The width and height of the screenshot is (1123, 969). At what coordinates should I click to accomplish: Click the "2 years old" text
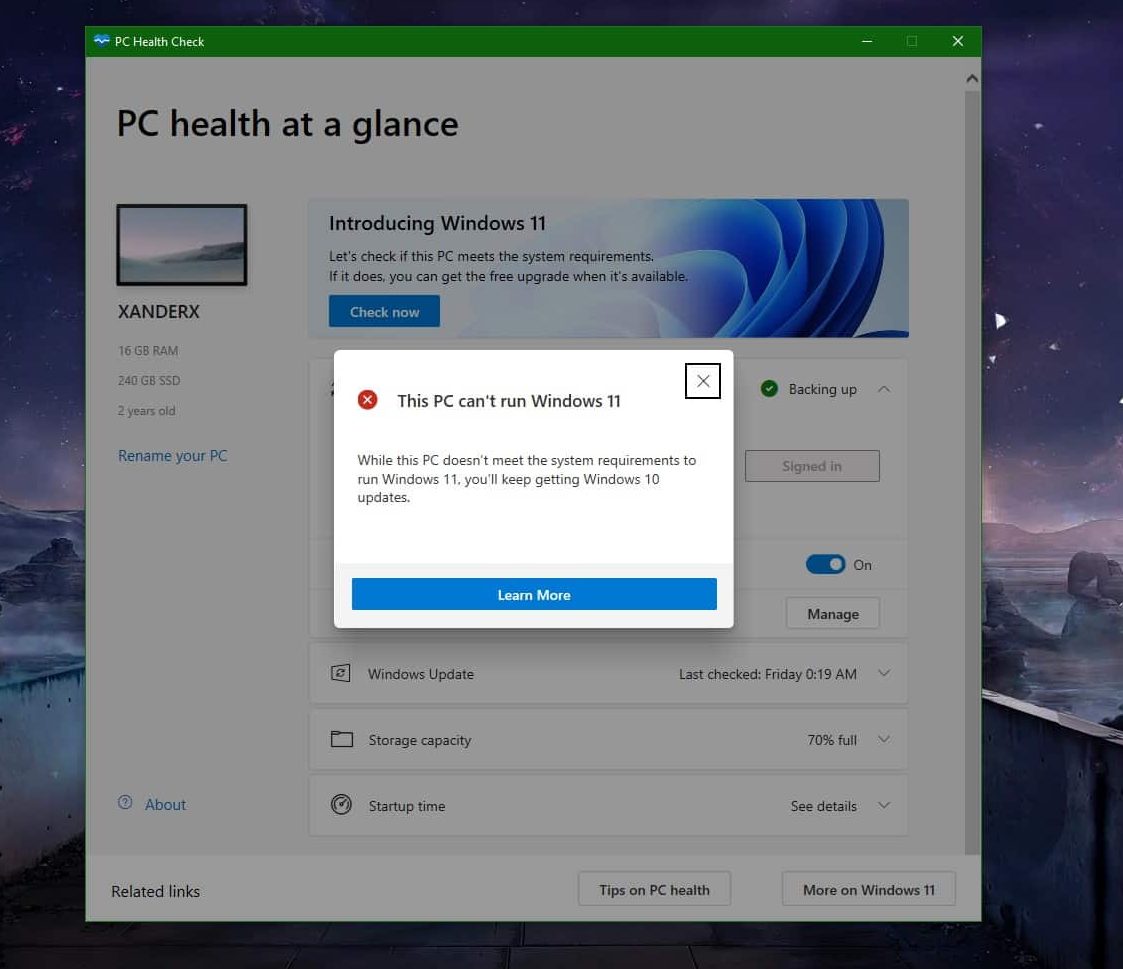(146, 410)
